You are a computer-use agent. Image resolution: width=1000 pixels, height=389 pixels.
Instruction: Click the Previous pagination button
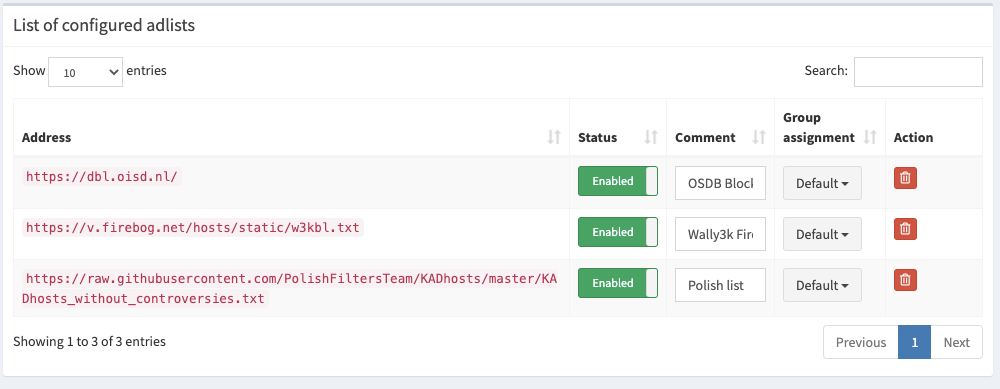click(x=861, y=342)
